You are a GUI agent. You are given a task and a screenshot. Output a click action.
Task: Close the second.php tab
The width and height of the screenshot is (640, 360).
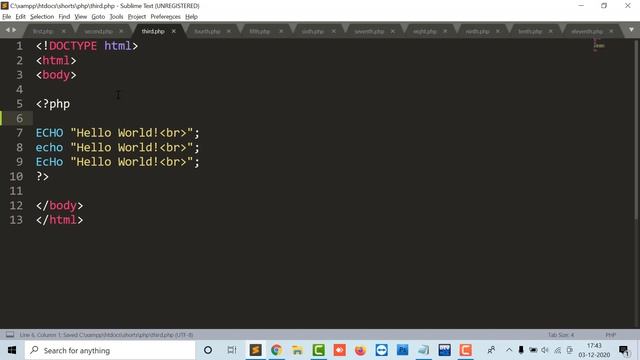121,31
